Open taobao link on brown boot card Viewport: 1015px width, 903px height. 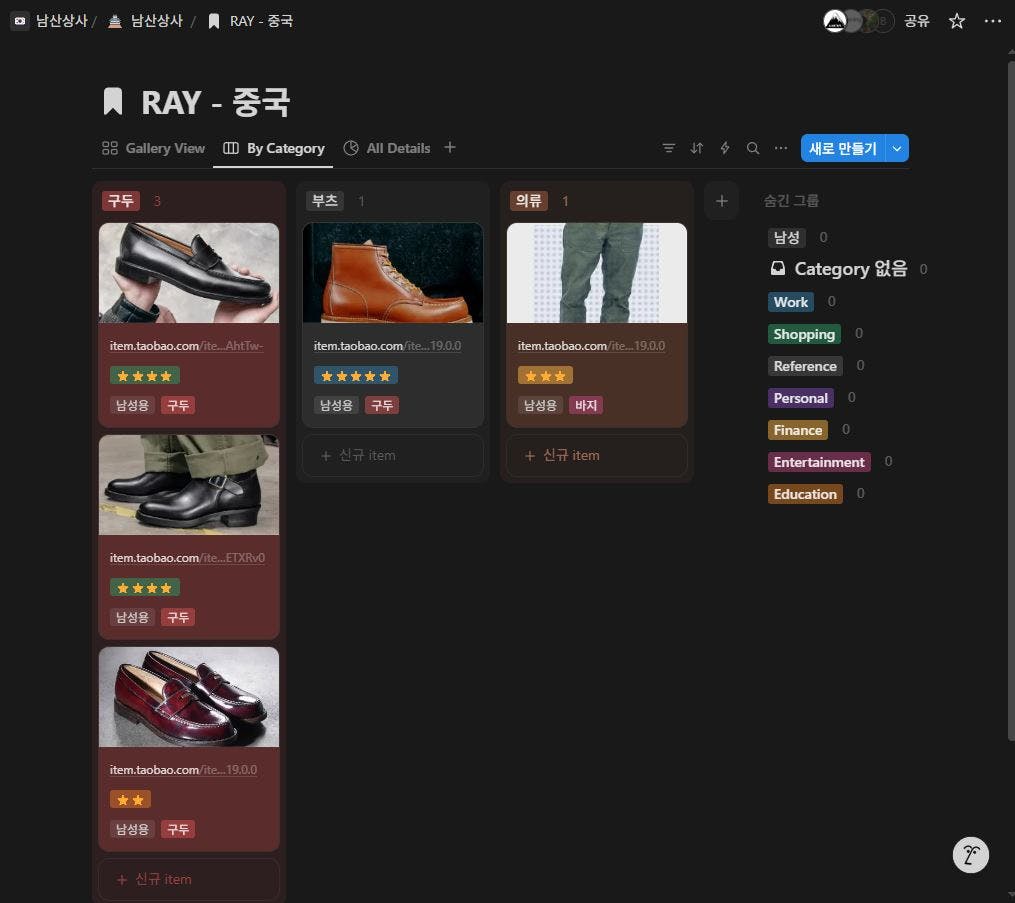tap(387, 346)
